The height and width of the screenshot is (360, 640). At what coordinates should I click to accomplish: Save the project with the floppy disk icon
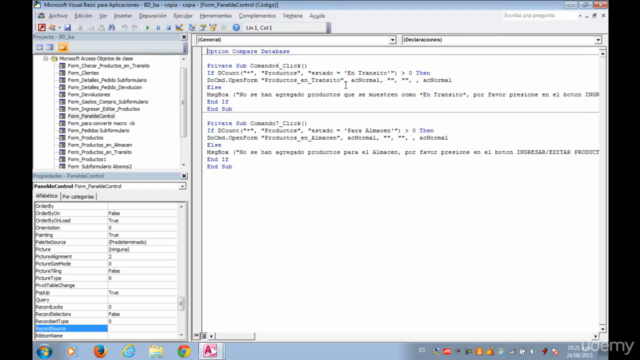[x=67, y=28]
